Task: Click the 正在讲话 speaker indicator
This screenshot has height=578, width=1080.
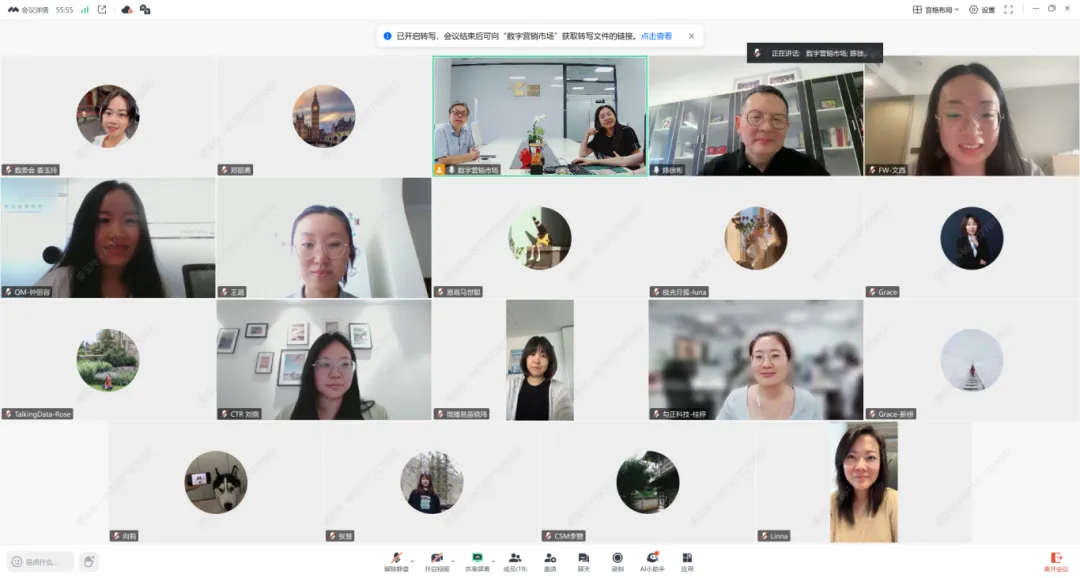Action: point(814,53)
